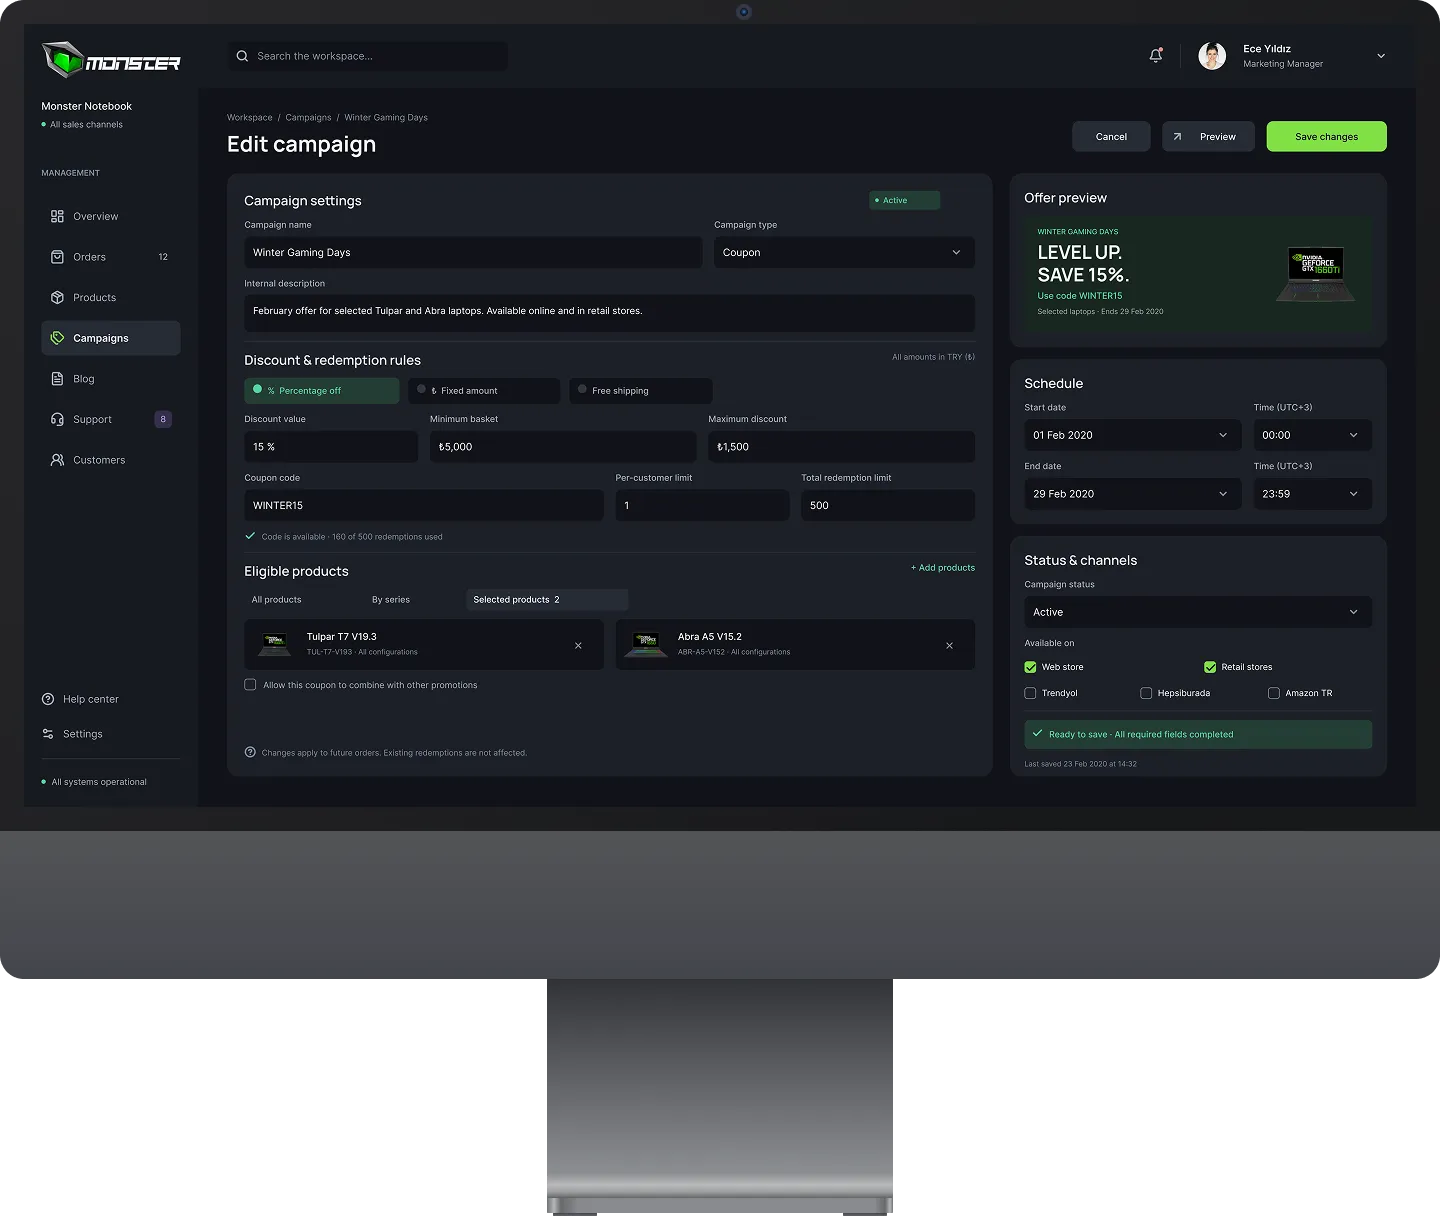Click Save changes button
The height and width of the screenshot is (1216, 1440).
[x=1326, y=137]
